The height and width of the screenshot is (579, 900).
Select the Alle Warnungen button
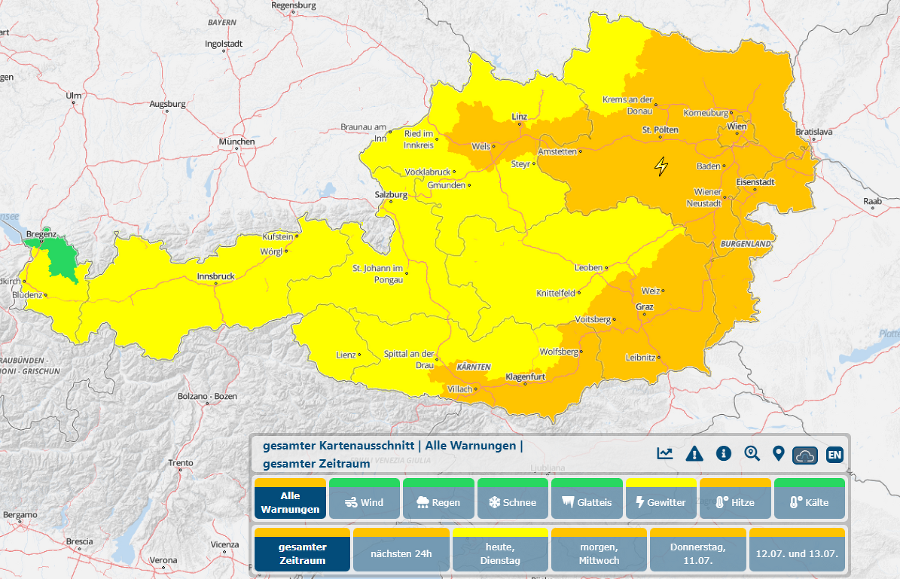click(290, 501)
